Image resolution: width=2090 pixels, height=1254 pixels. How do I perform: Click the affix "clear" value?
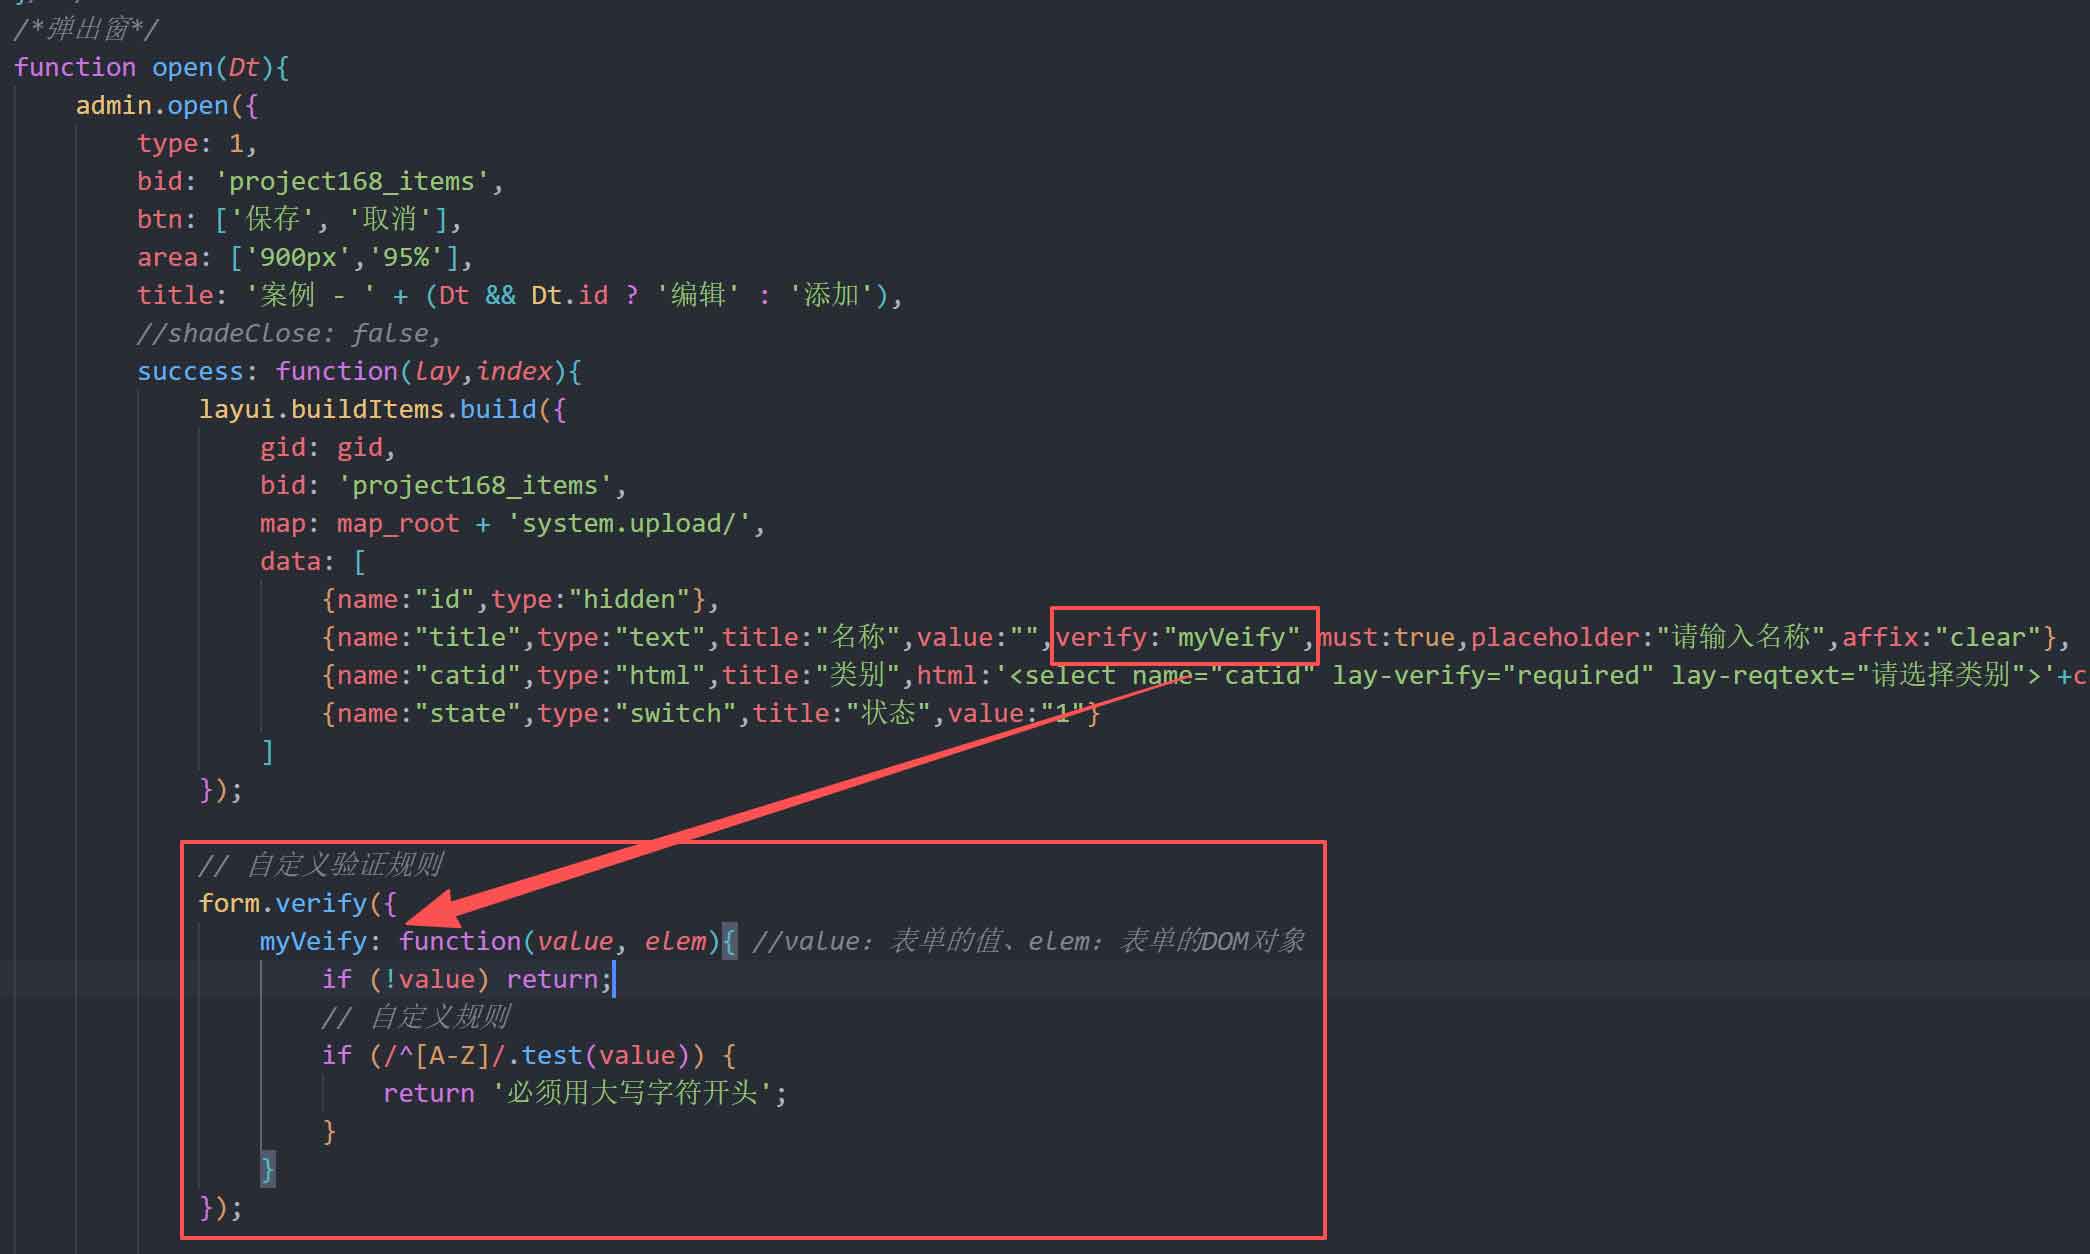pos(1986,637)
